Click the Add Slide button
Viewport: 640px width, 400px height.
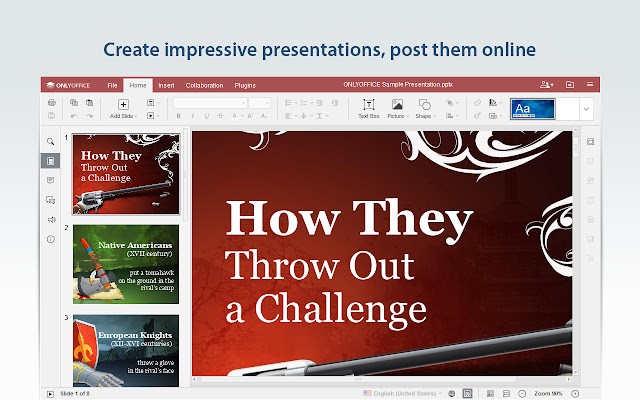tap(123, 108)
